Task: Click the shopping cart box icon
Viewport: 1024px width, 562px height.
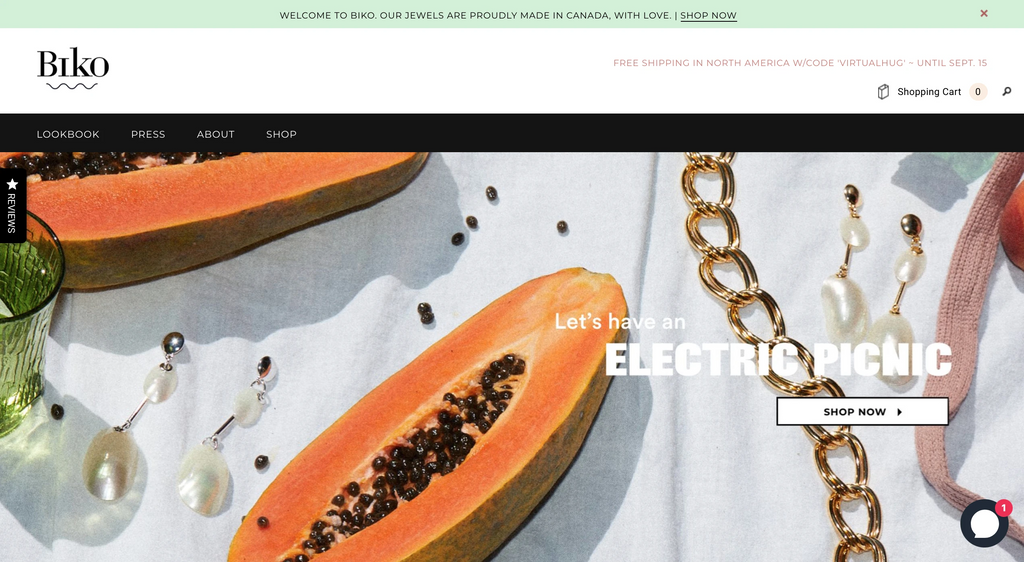Action: pos(883,92)
